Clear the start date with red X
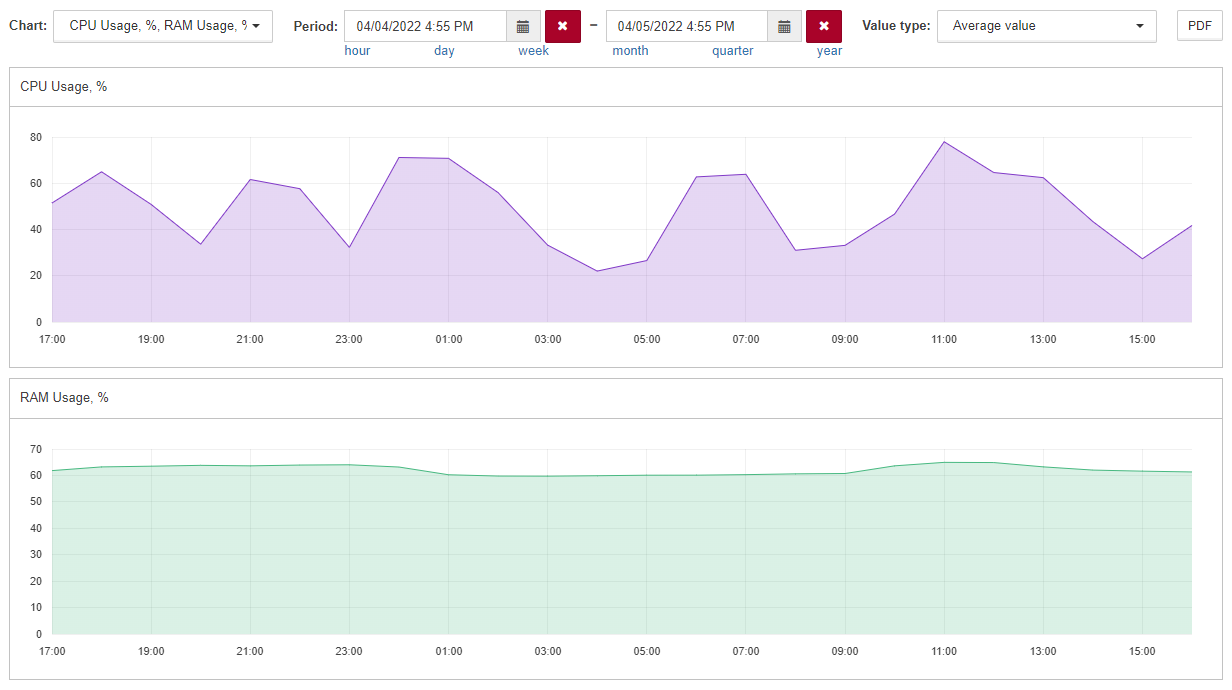Screen dimensions: 1232x690 point(563,26)
